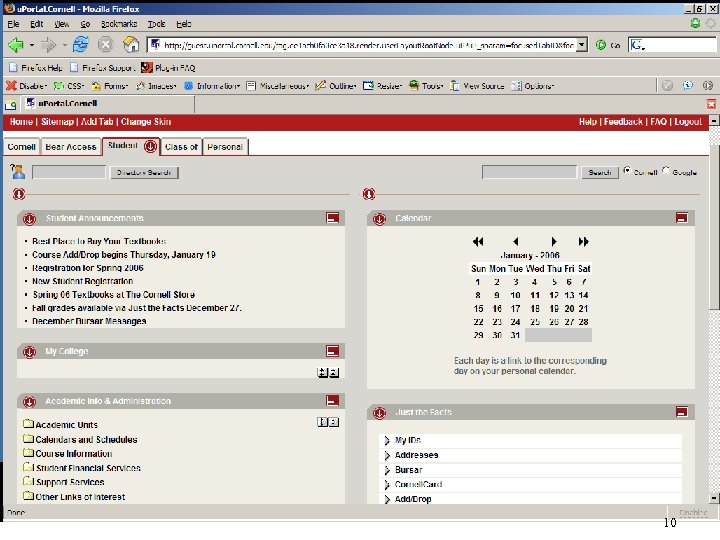Click the green Go button icon
Image resolution: width=720 pixels, height=540 pixels.
pos(601,45)
